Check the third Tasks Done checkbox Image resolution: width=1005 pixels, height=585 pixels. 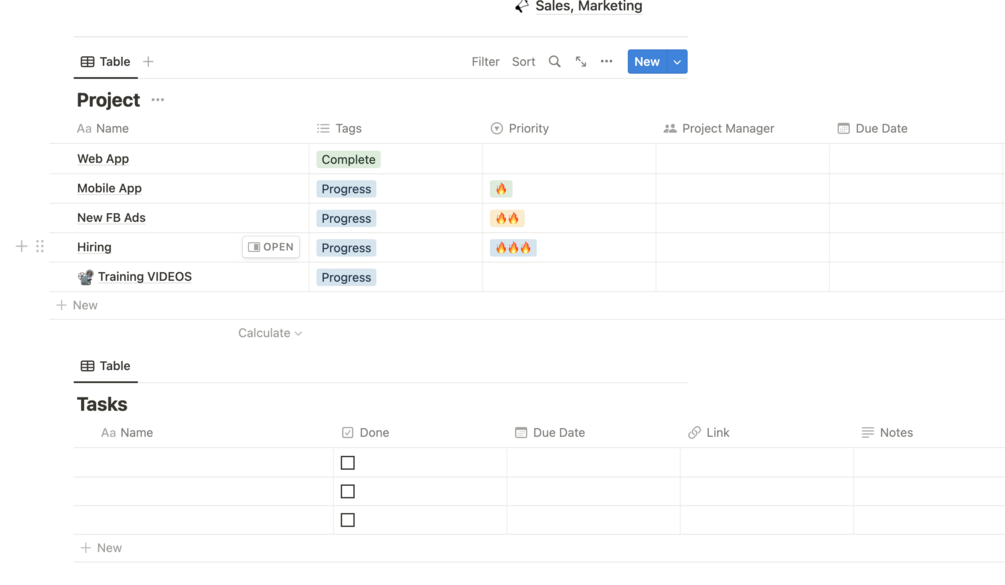click(x=348, y=520)
